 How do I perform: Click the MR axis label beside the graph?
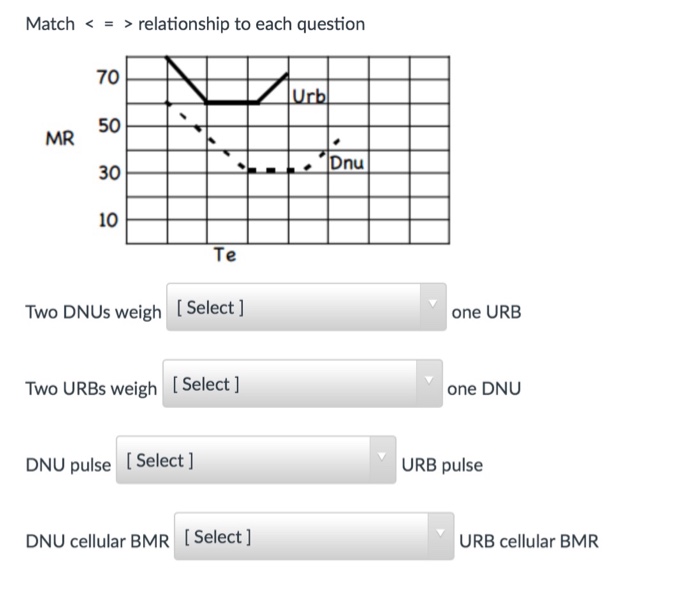pos(60,139)
